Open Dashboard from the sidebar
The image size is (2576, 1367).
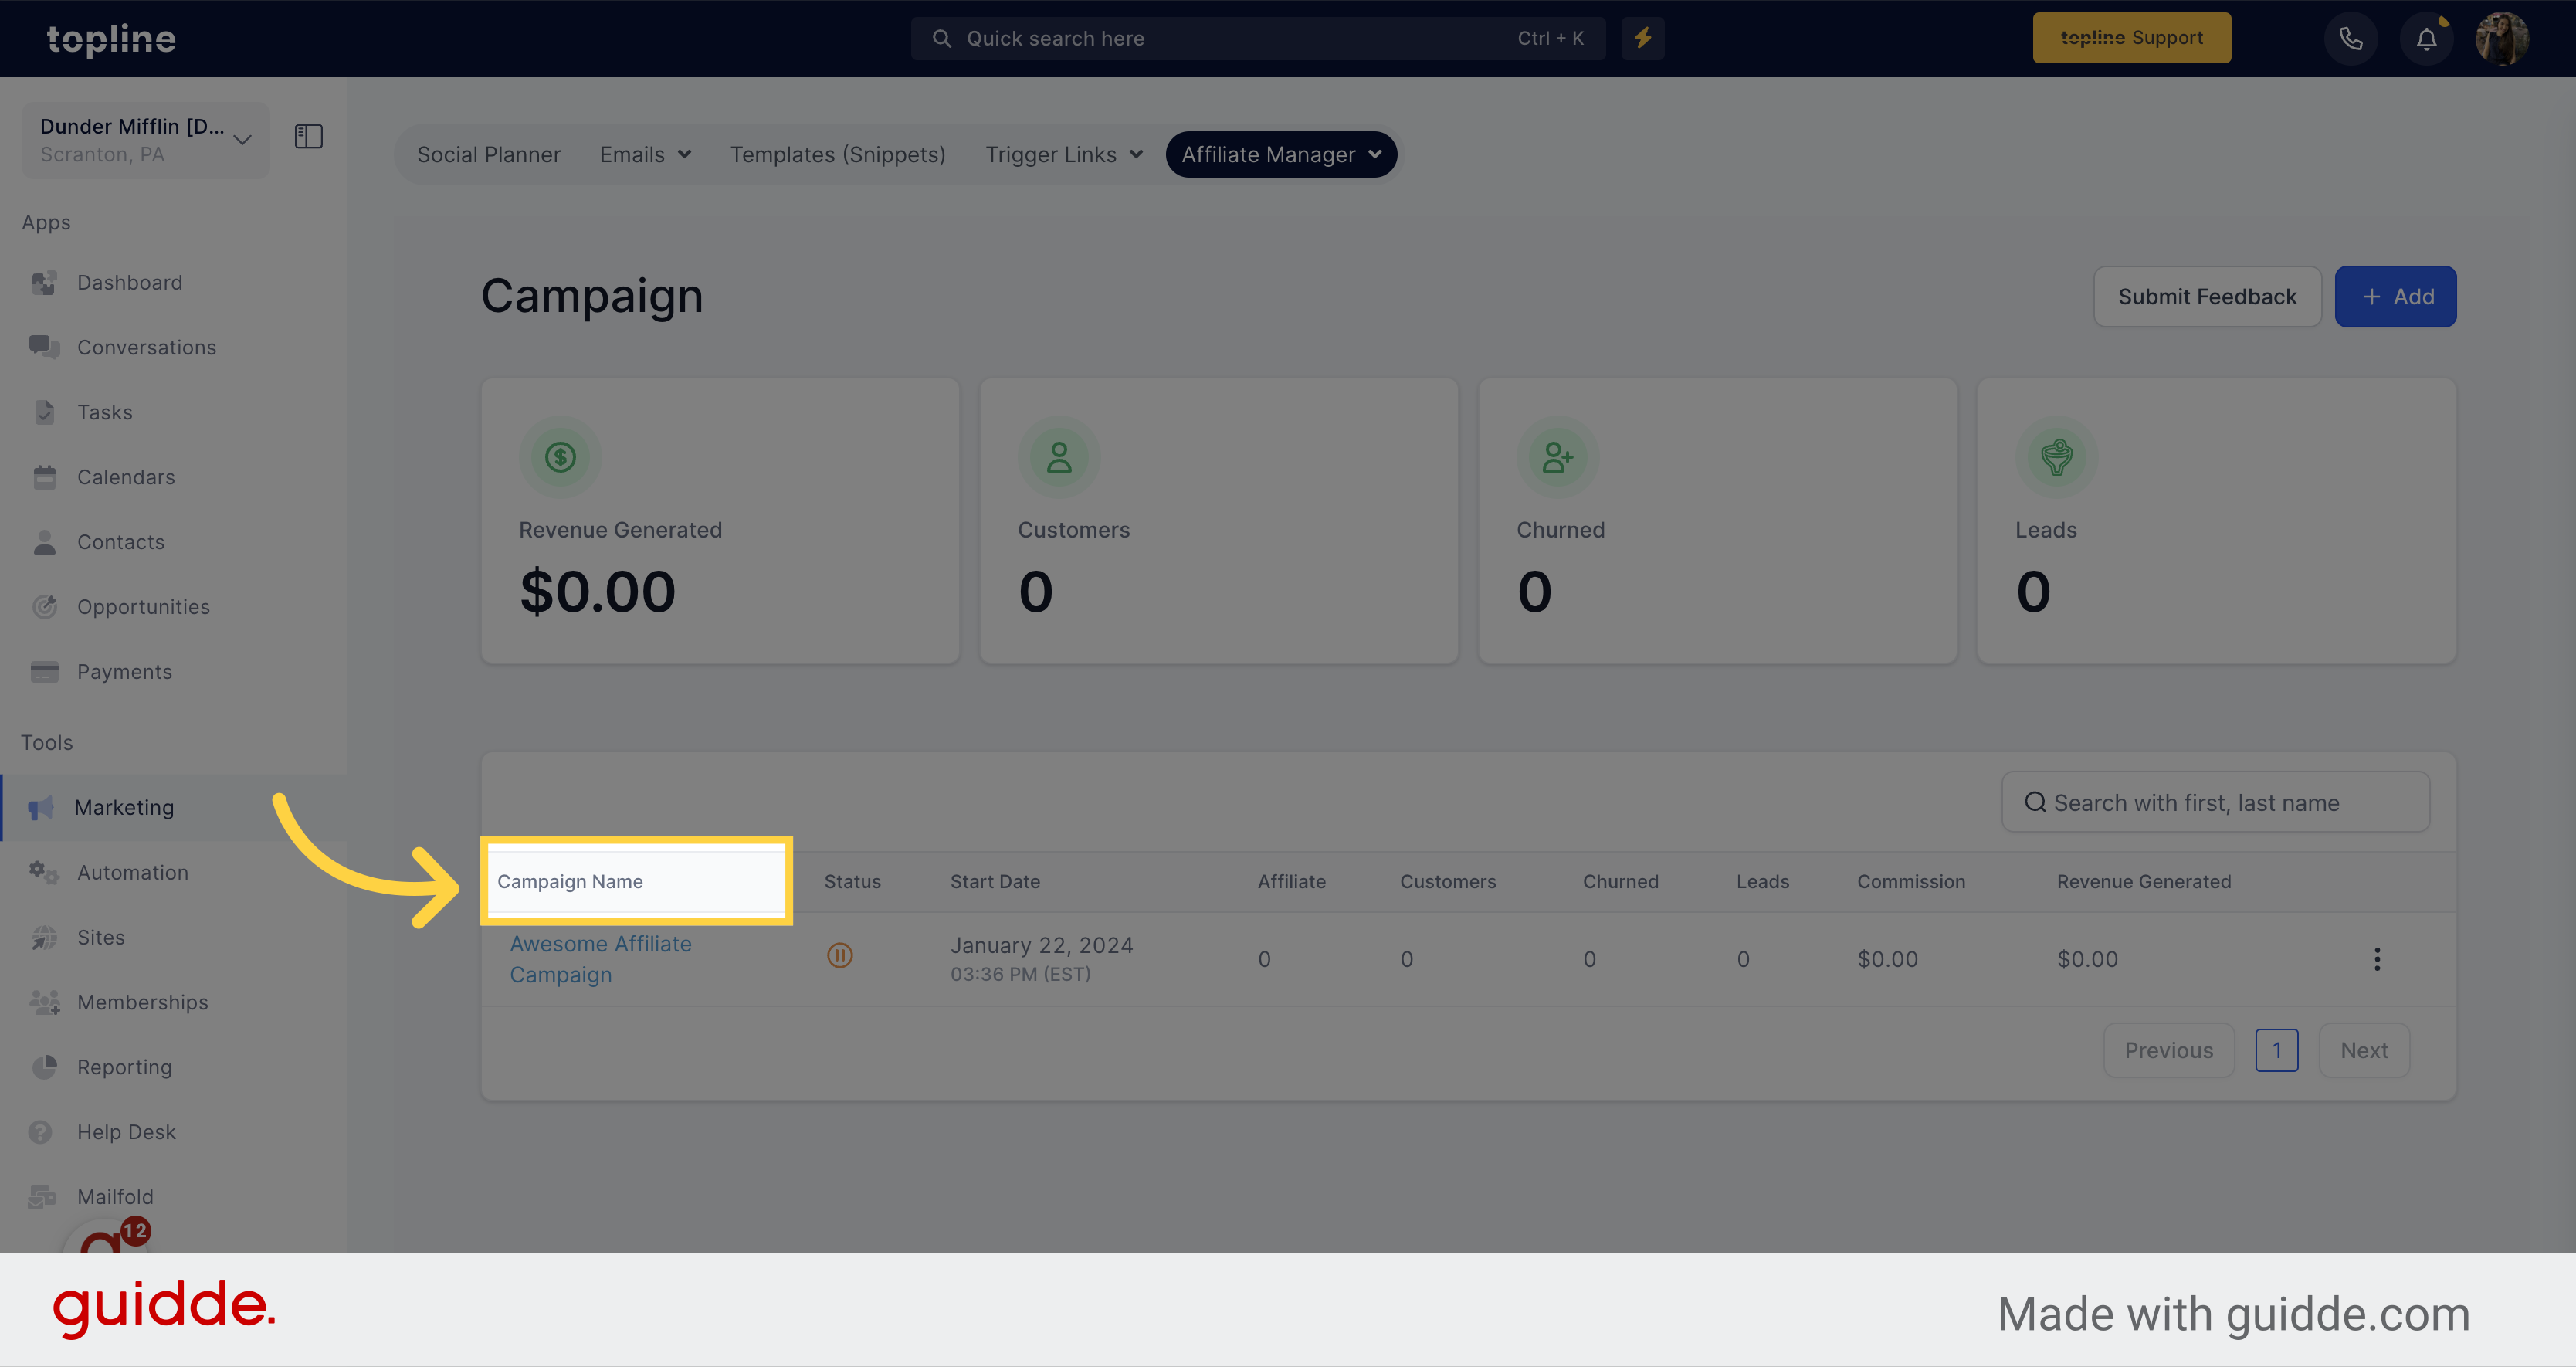pos(130,283)
